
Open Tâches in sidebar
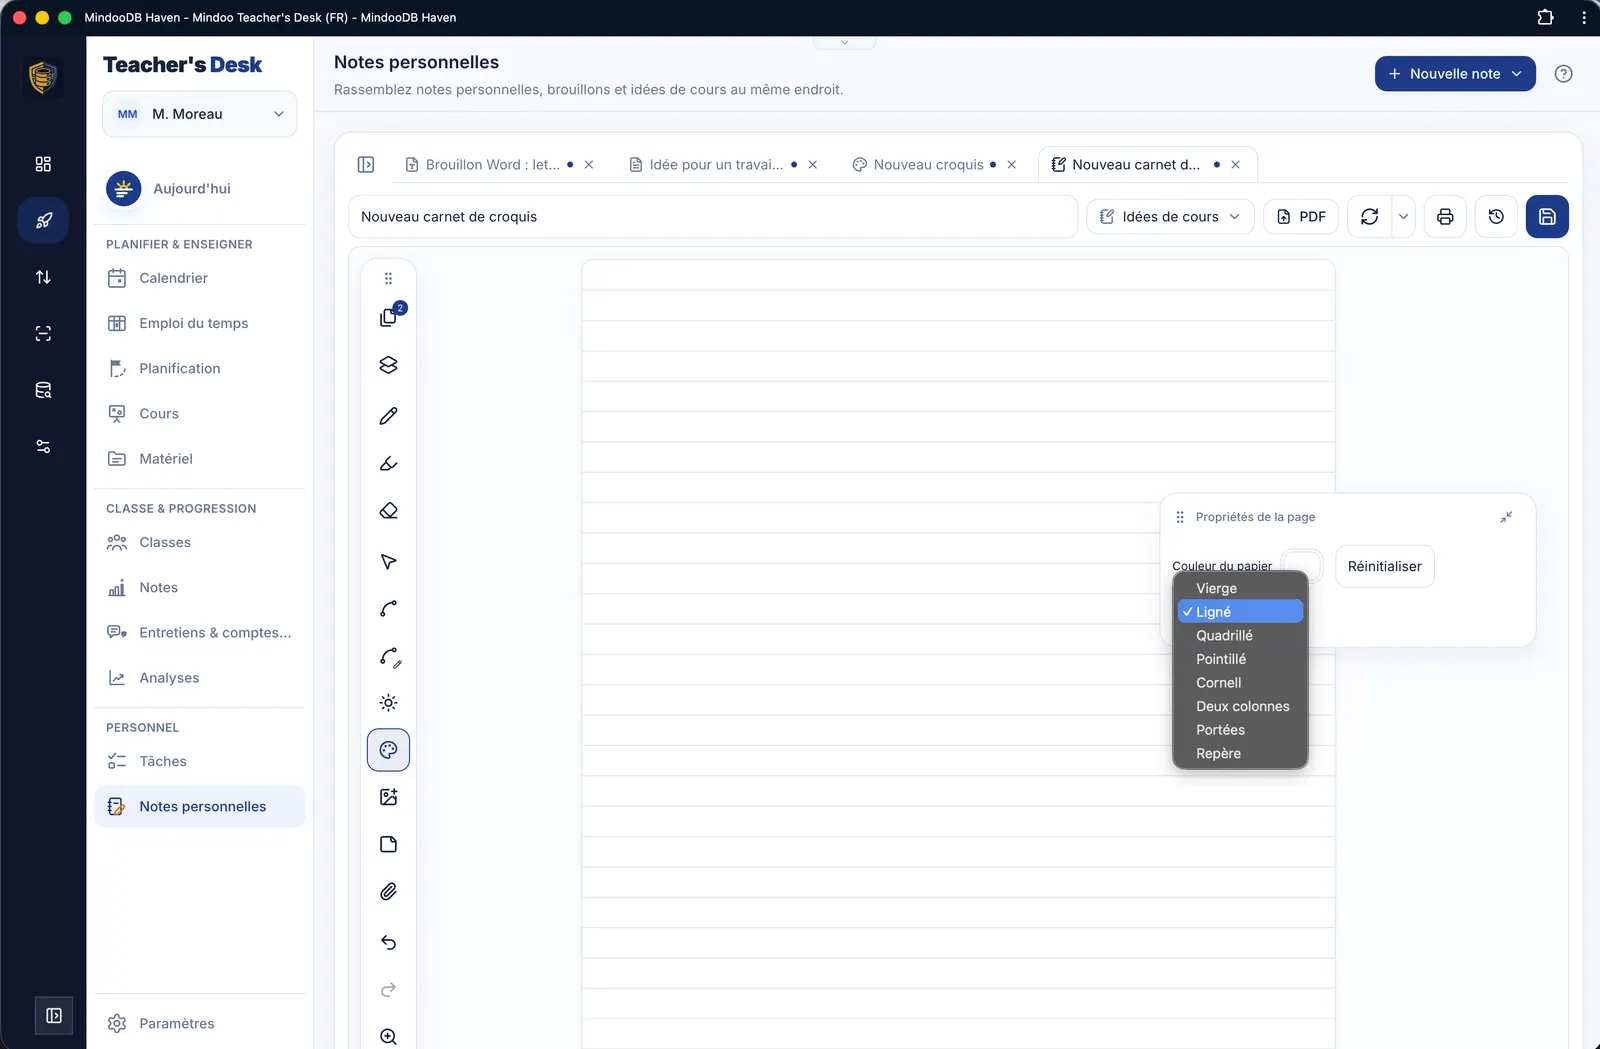tap(200, 761)
